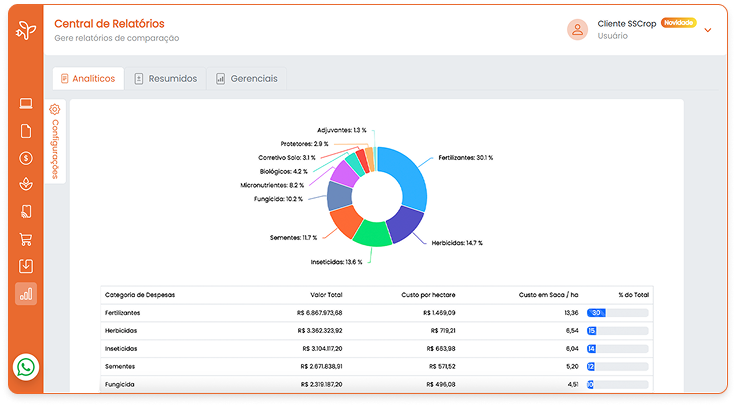Switch to the Gerenciais tab
The width and height of the screenshot is (736, 406).
tap(246, 78)
